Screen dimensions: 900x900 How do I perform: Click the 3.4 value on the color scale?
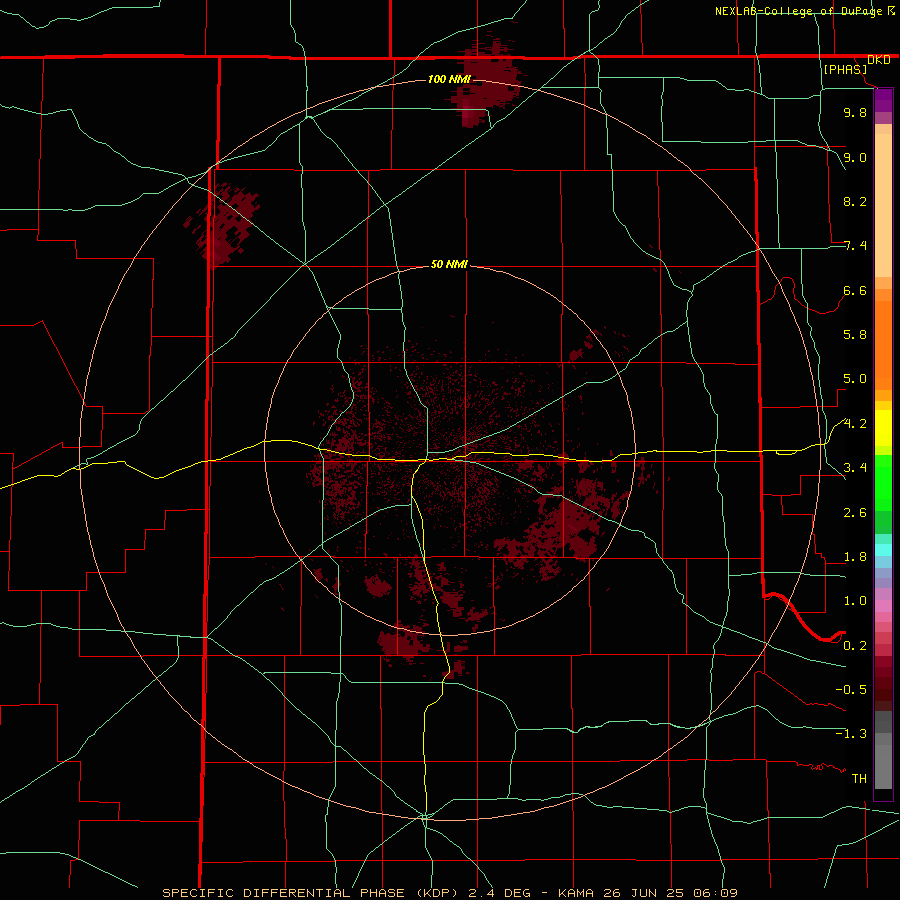click(855, 467)
